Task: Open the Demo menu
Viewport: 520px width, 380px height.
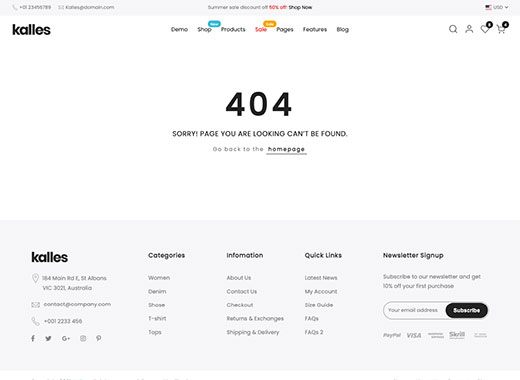Action: (179, 29)
